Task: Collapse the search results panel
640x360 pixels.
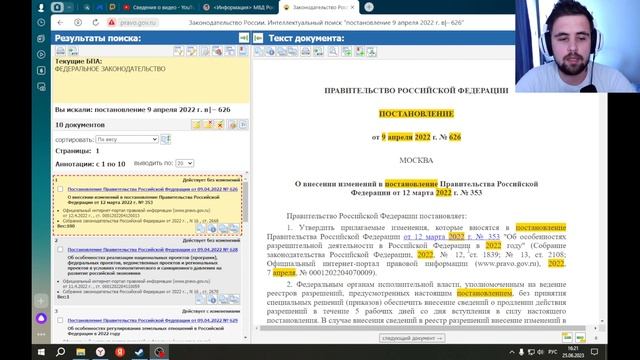Action: tap(244, 38)
